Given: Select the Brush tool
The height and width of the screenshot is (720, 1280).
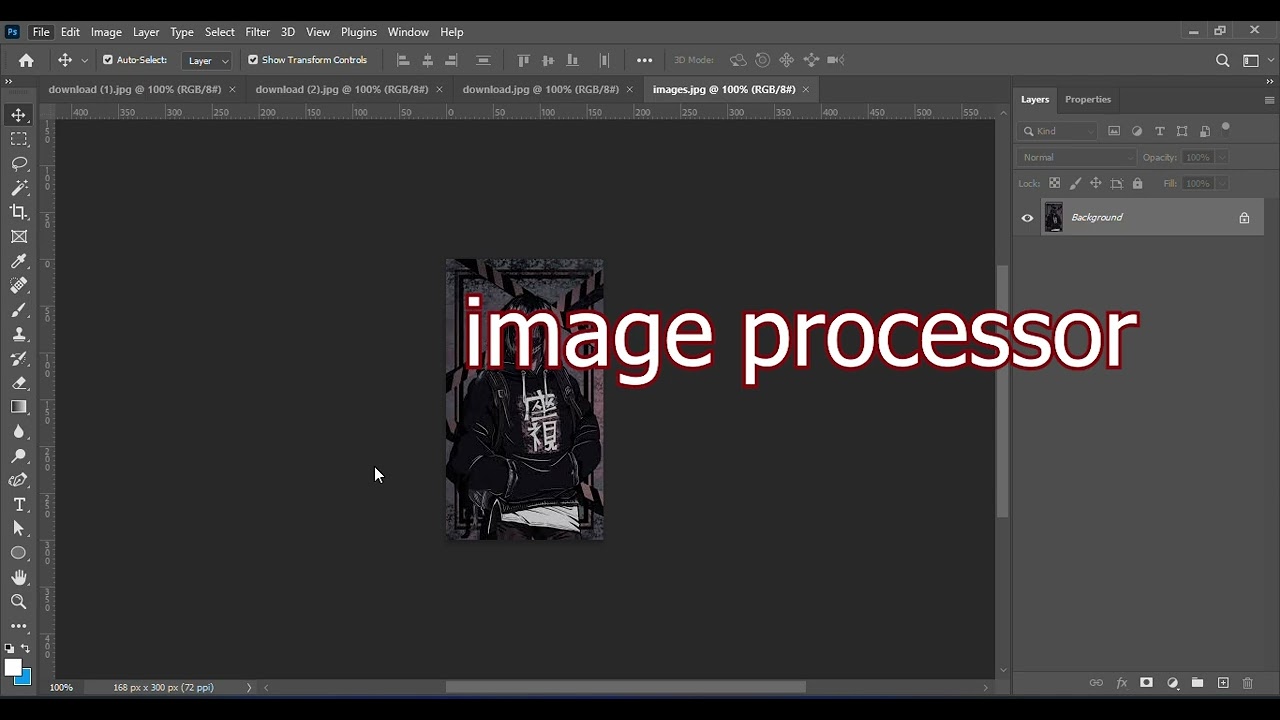Looking at the screenshot, I should [19, 310].
